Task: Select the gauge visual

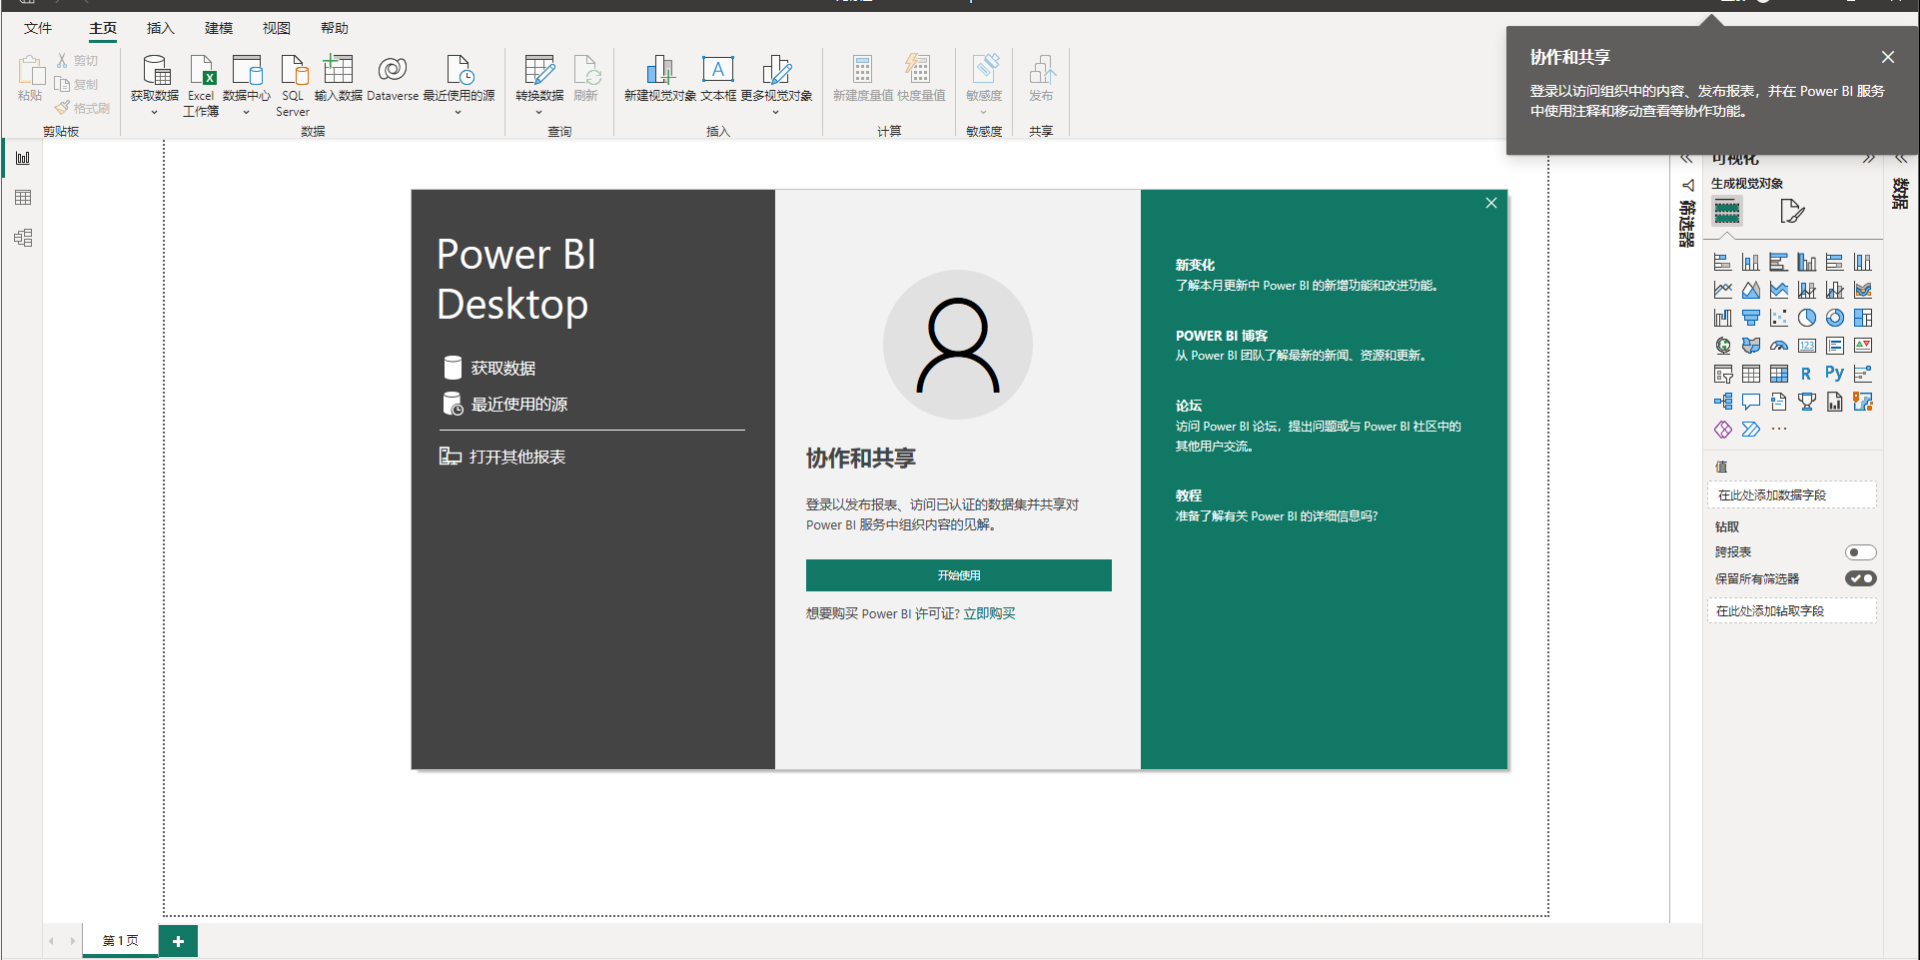Action: pyautogui.click(x=1778, y=346)
